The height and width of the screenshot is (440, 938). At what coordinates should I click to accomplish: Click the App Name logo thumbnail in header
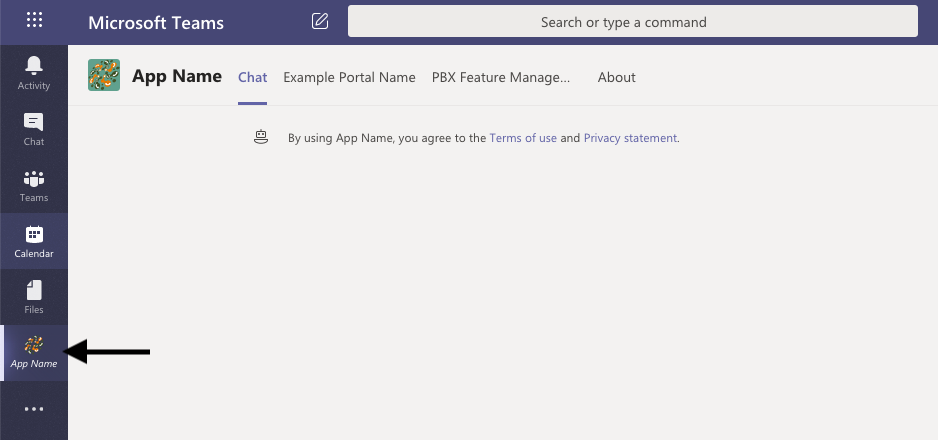[103, 75]
